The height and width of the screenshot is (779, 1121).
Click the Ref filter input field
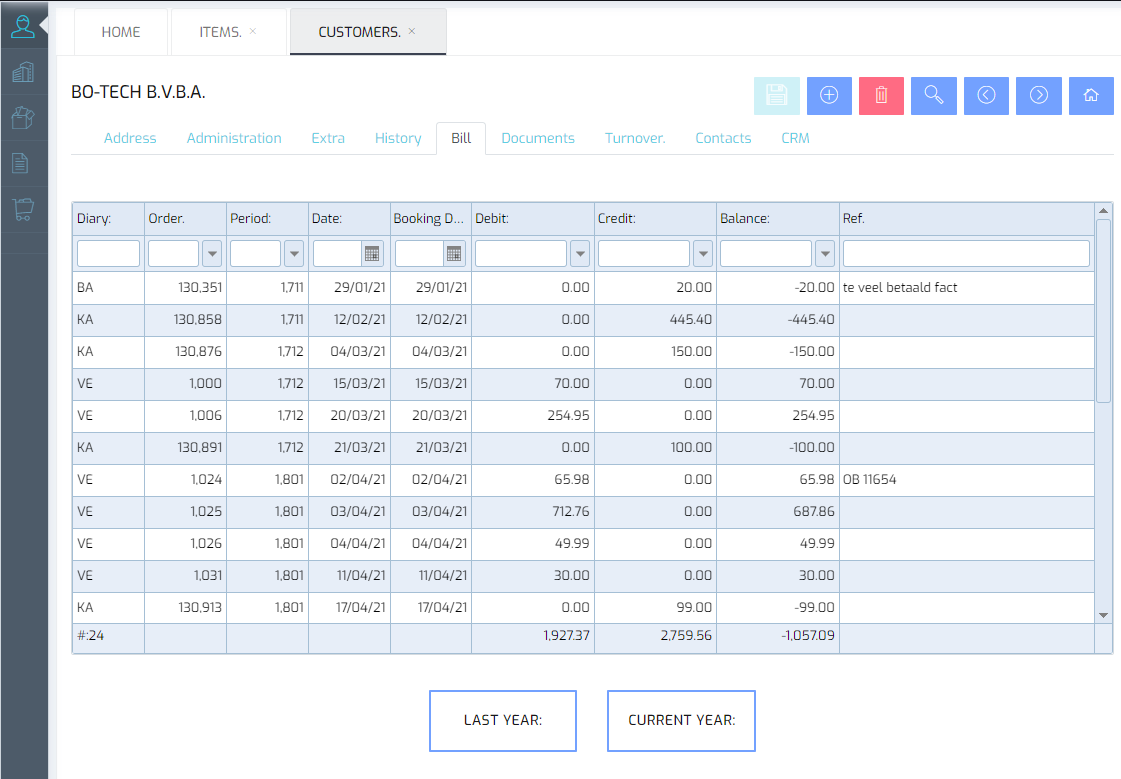(x=966, y=254)
